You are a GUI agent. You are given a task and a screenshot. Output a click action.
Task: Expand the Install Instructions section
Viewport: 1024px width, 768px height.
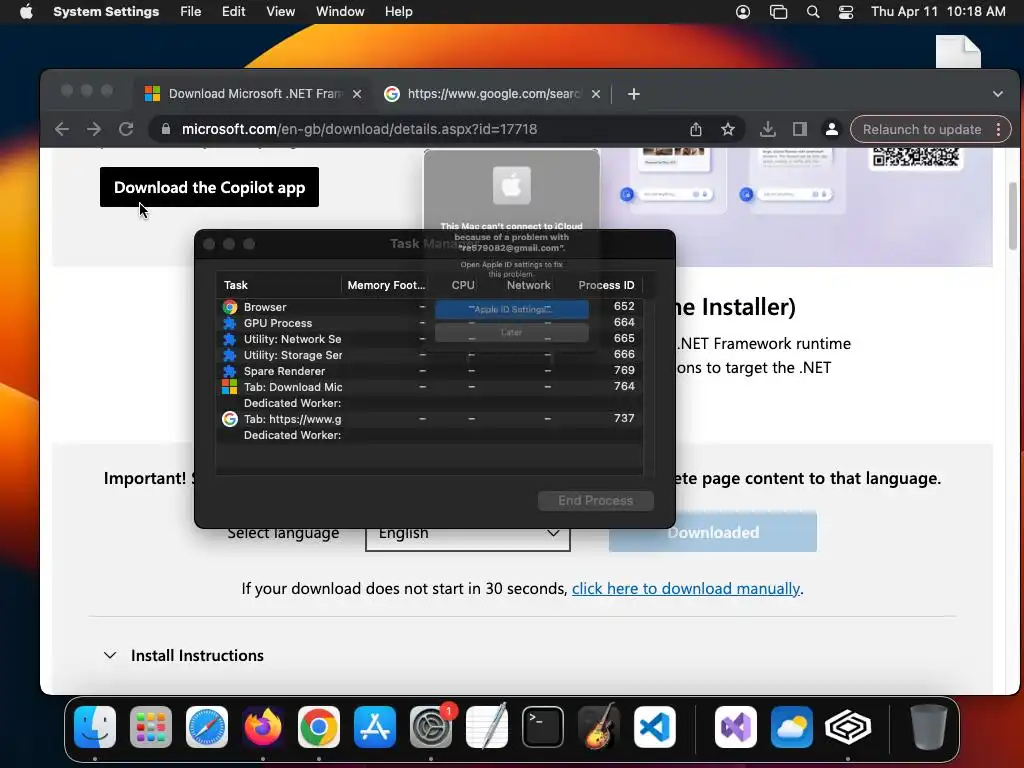click(184, 656)
